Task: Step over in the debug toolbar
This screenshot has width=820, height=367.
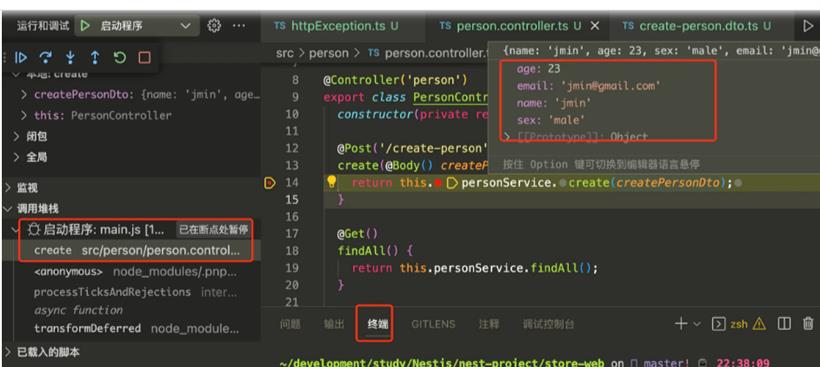Action: coord(45,58)
